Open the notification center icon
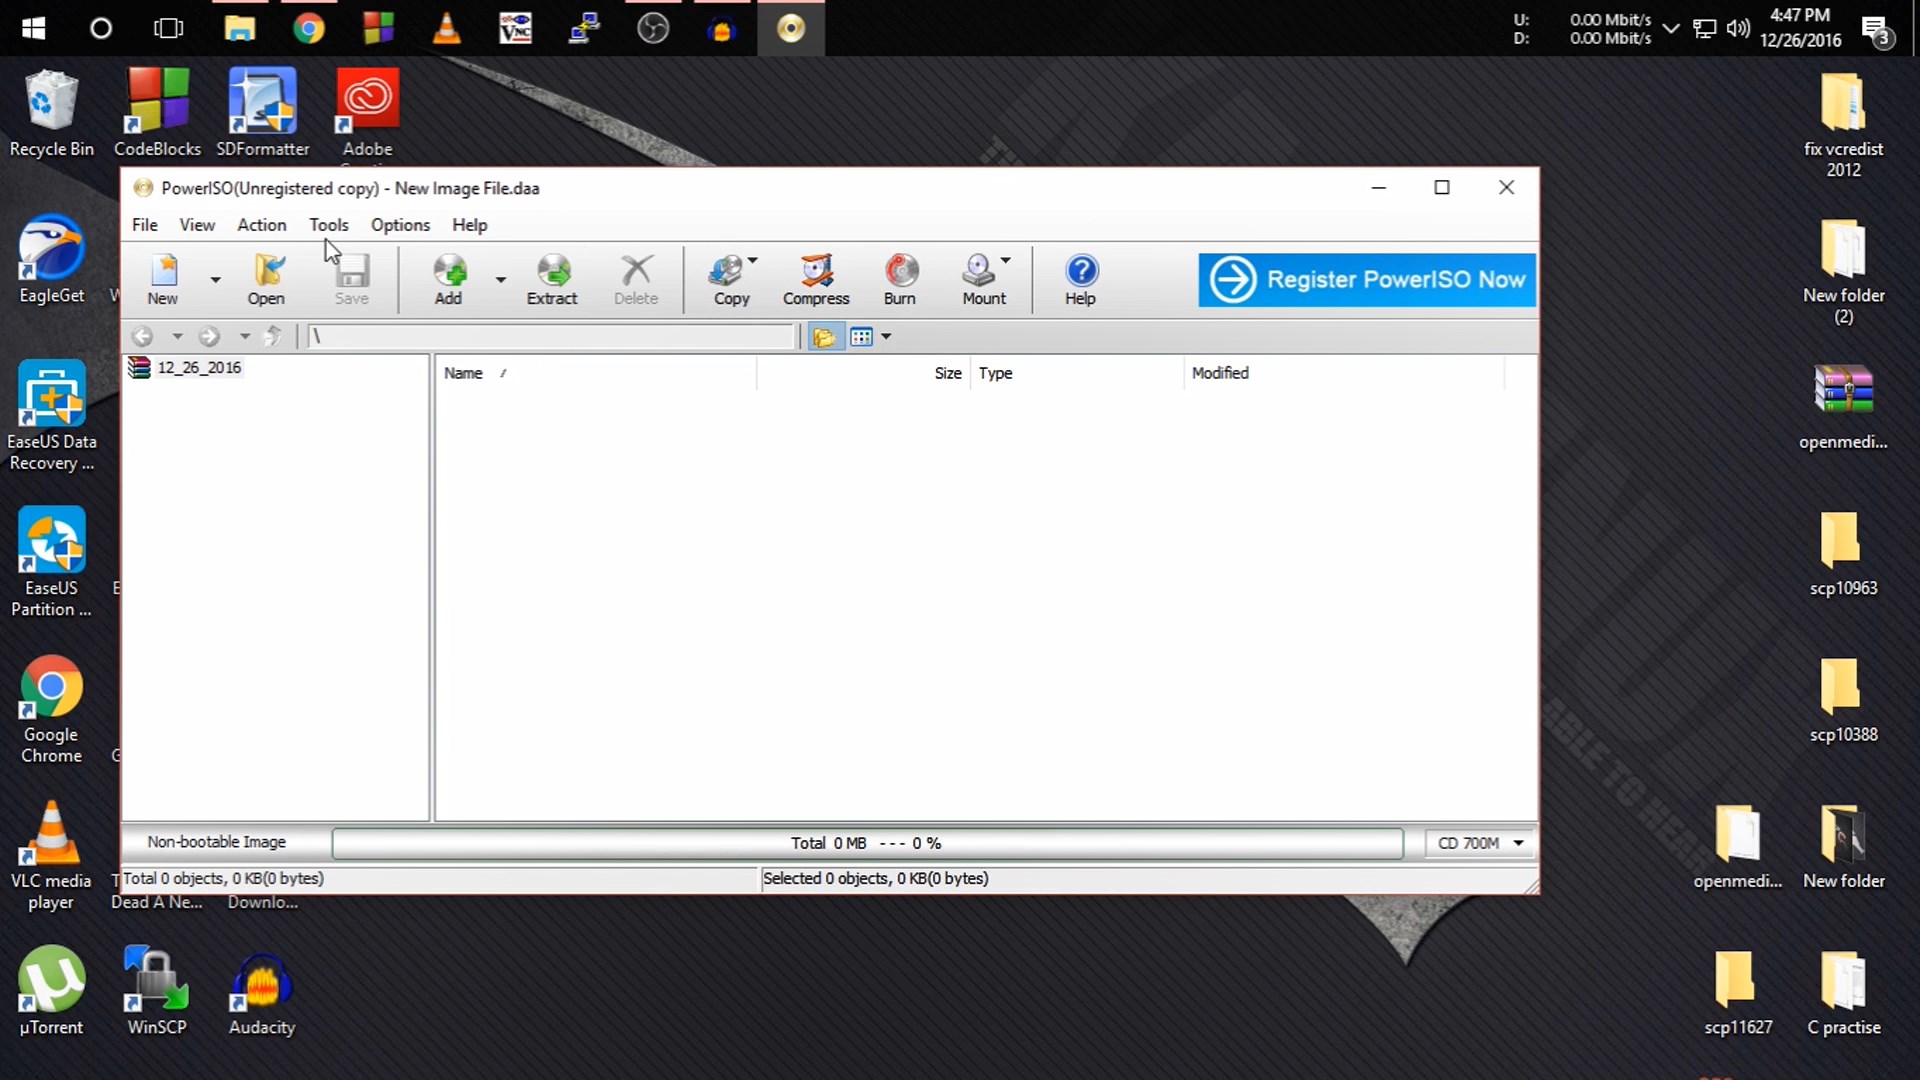 coord(1877,30)
